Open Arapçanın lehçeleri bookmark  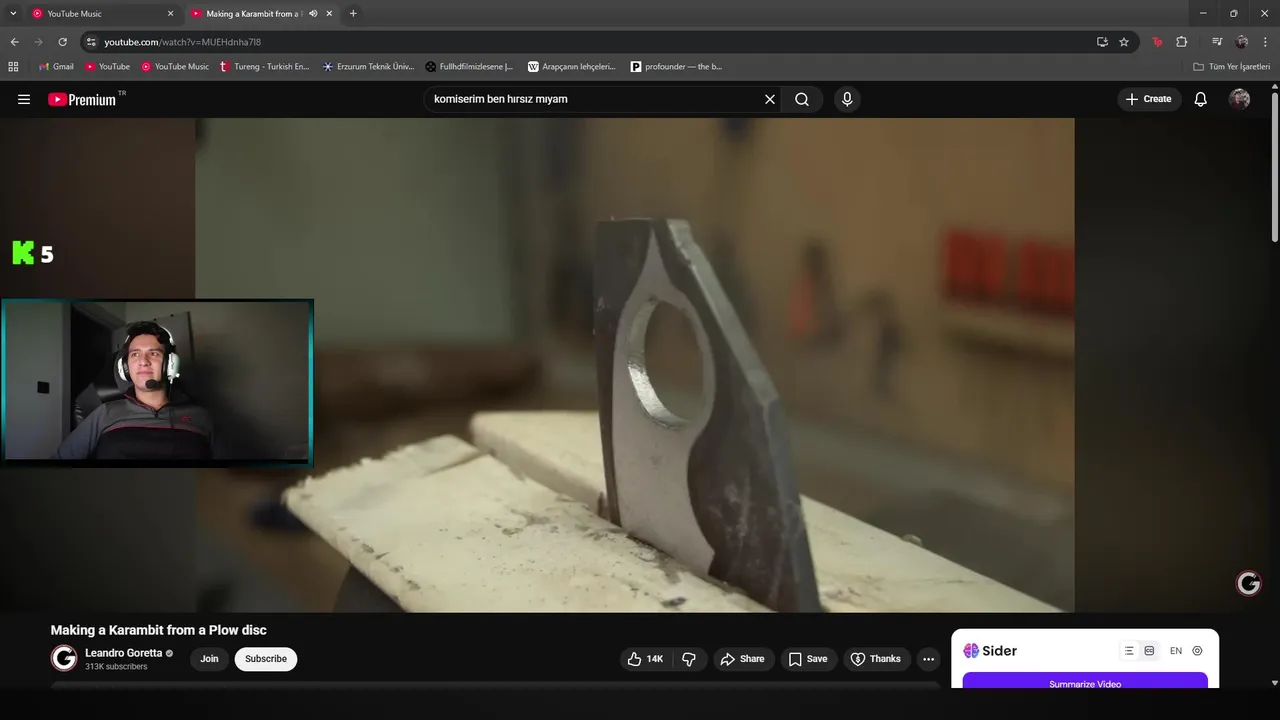coord(572,67)
